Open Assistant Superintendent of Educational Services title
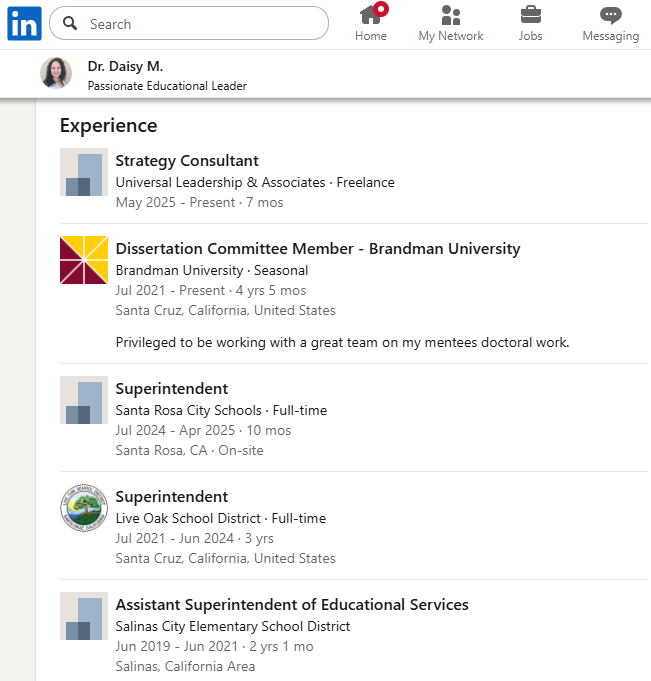The image size is (651, 681). [x=292, y=604]
